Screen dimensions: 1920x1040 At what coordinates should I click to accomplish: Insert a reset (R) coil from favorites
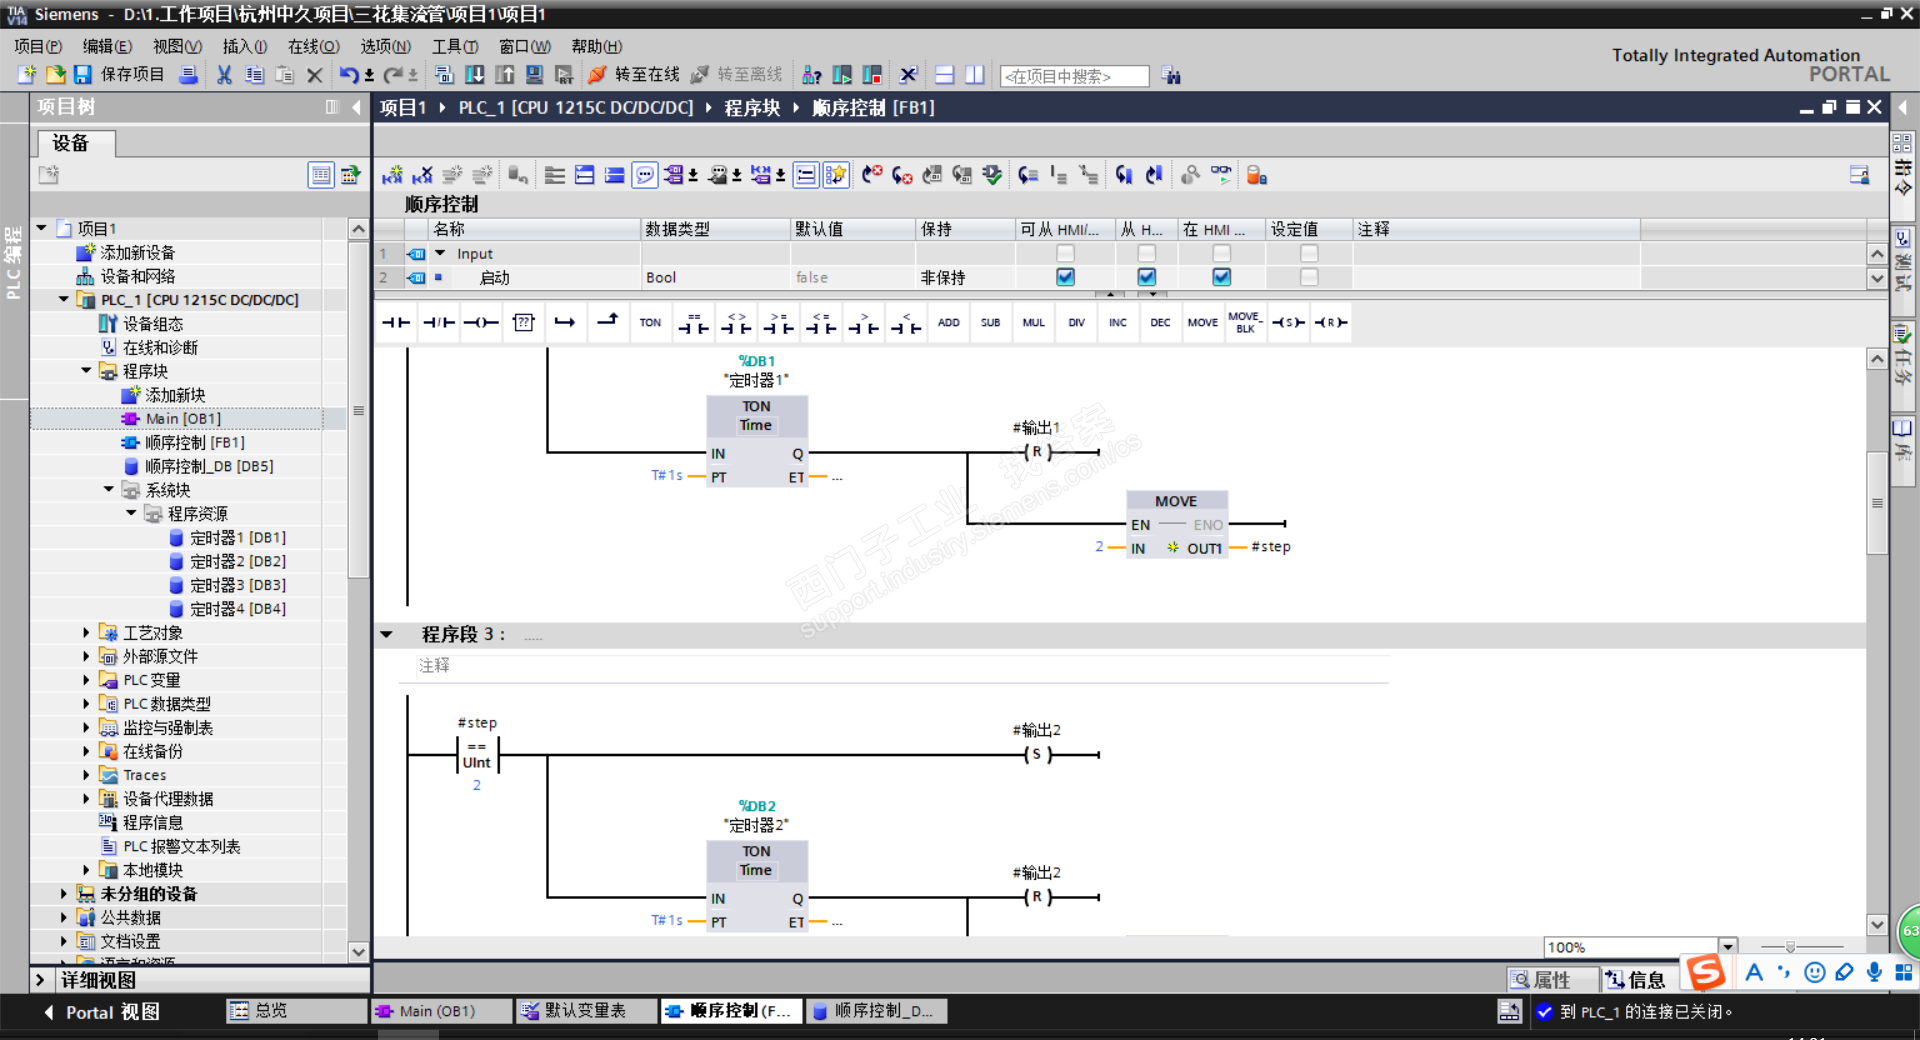point(1330,322)
